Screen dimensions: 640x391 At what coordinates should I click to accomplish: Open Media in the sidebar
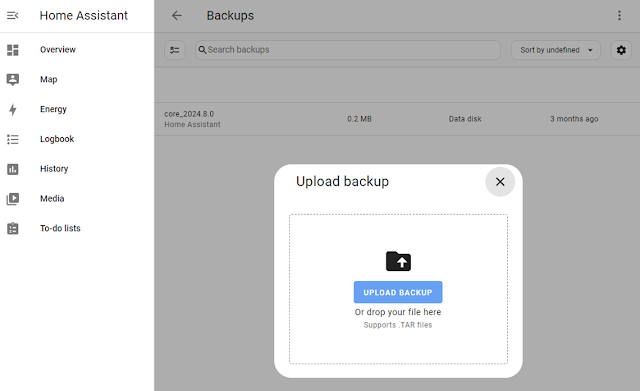click(x=52, y=199)
